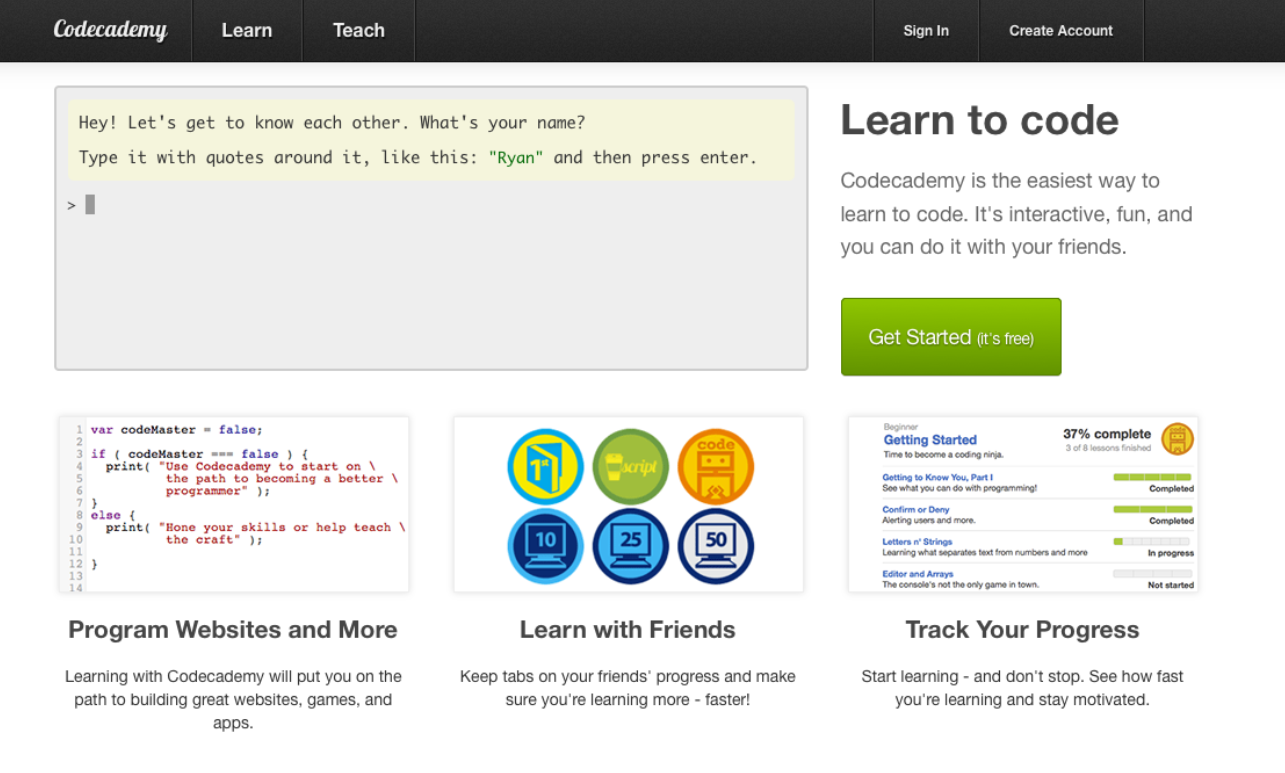The image size is (1285, 773).
Task: Click the "Learn with Friends" heading
Action: (x=628, y=630)
